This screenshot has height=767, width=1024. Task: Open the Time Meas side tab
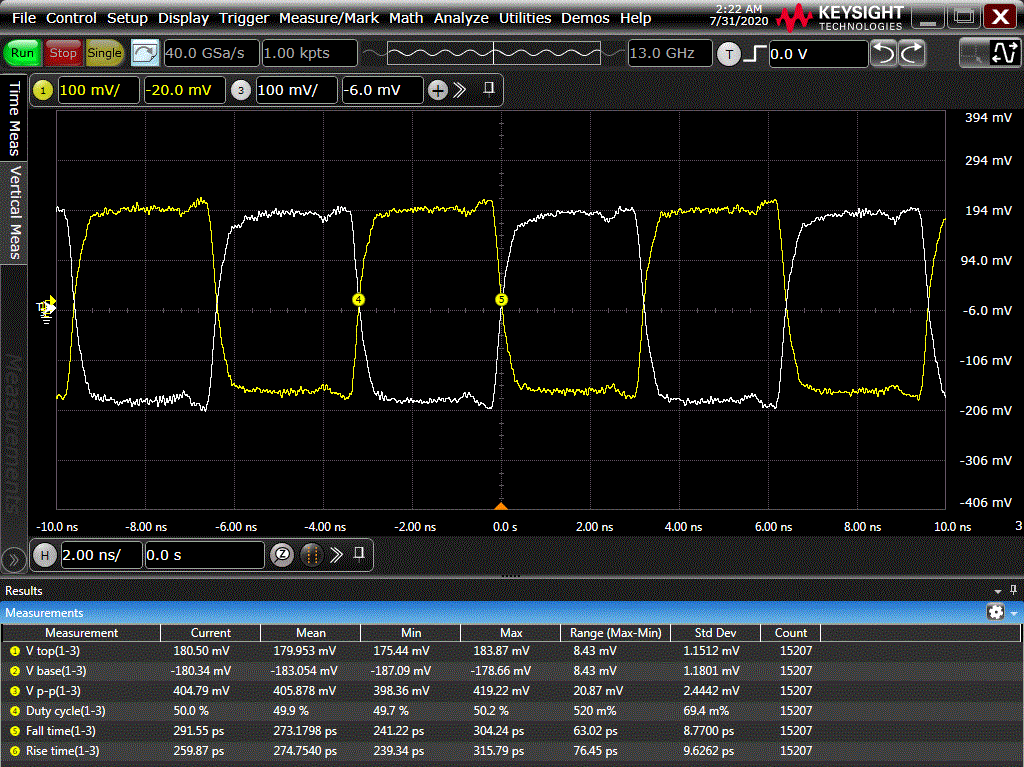tap(14, 118)
